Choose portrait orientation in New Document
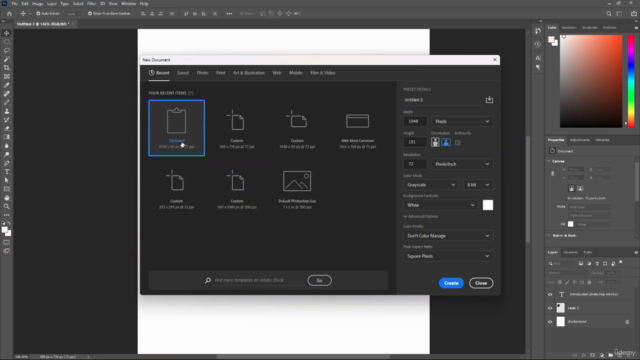The height and width of the screenshot is (360, 640). (x=435, y=142)
